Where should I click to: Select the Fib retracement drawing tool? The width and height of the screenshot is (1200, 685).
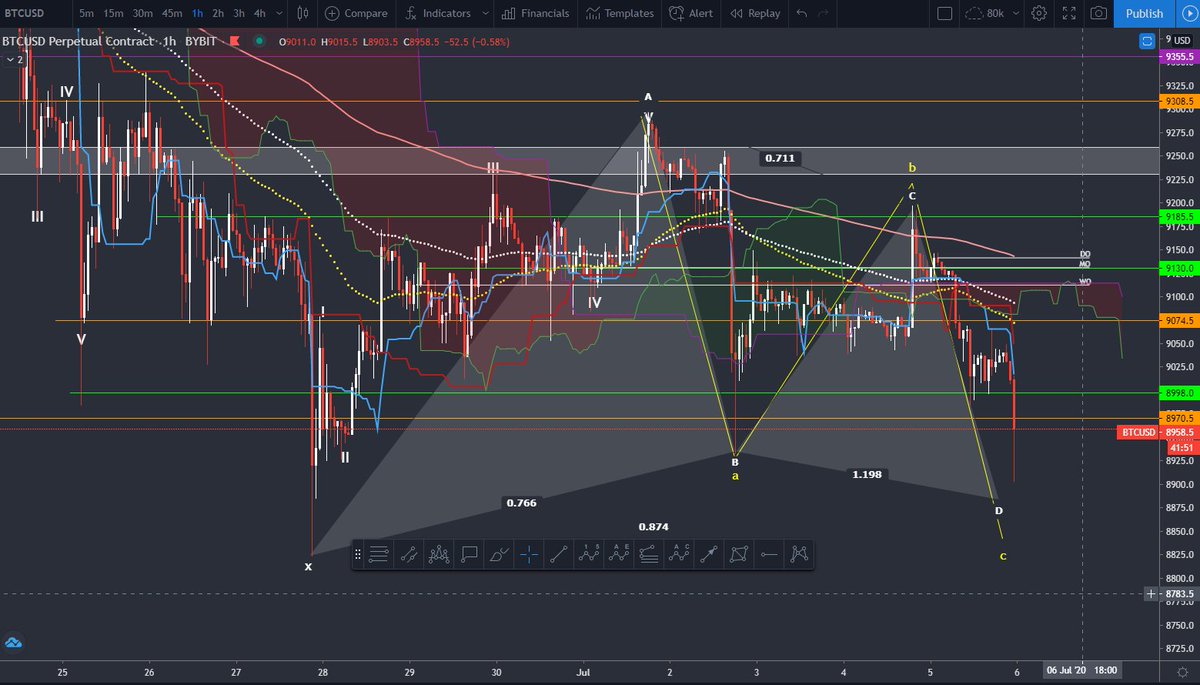[x=379, y=552]
